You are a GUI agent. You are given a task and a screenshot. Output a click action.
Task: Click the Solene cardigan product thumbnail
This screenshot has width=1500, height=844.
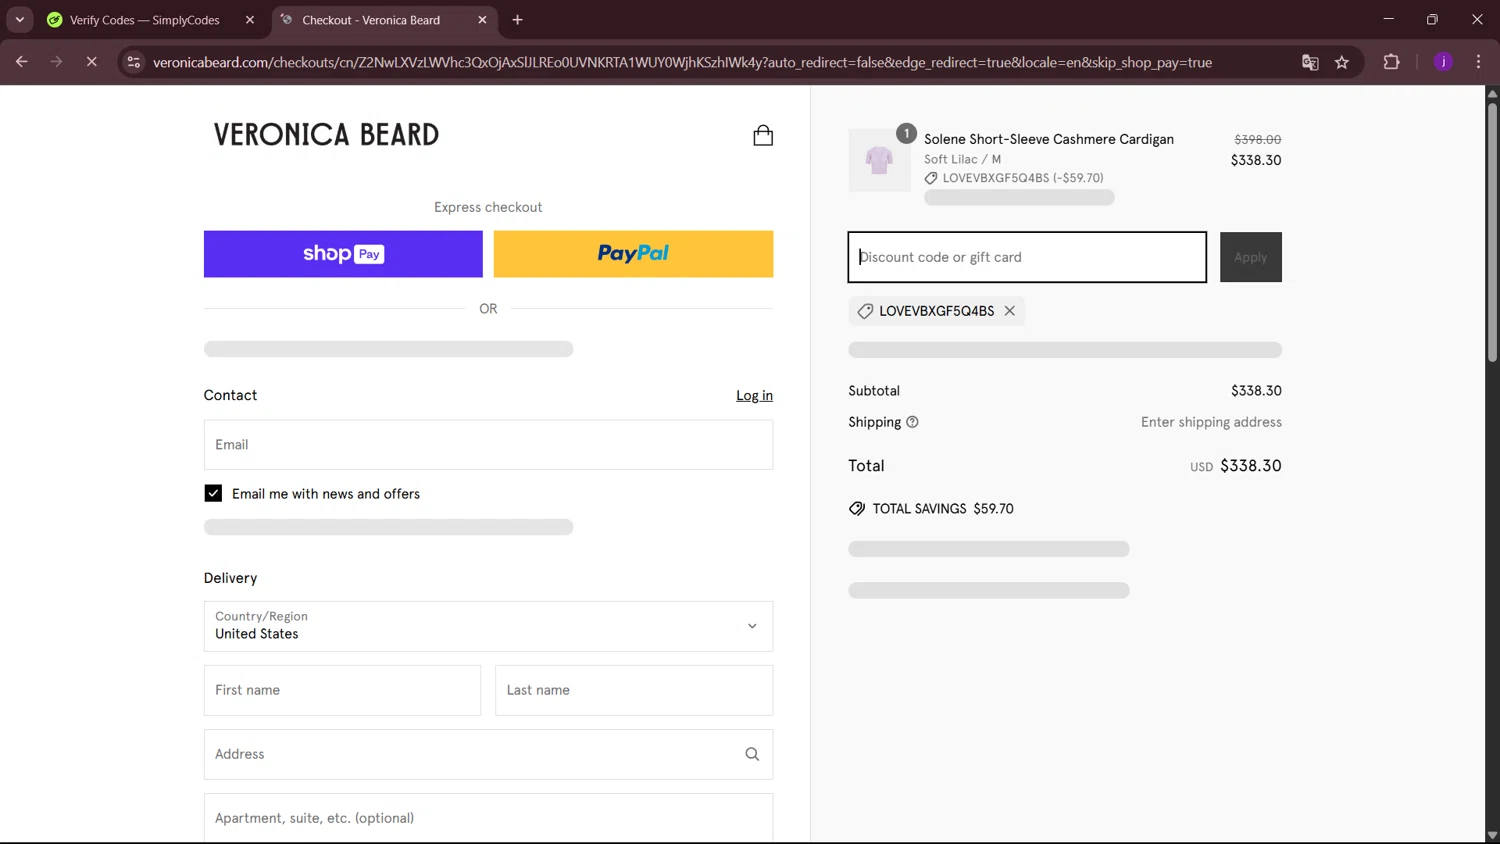[879, 160]
